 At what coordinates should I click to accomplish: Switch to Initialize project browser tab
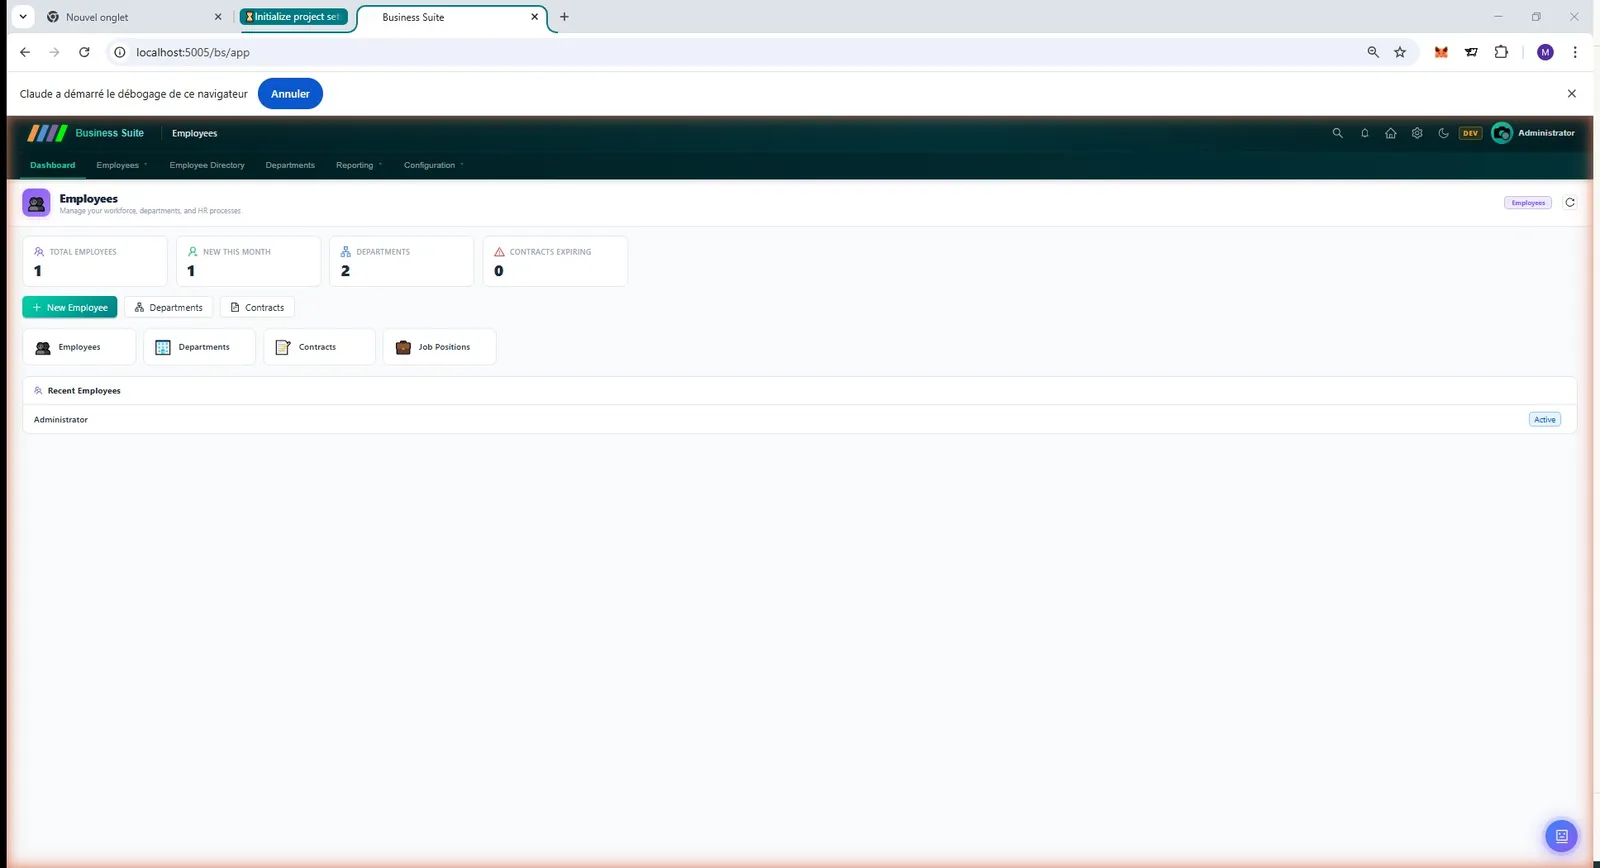pos(294,17)
